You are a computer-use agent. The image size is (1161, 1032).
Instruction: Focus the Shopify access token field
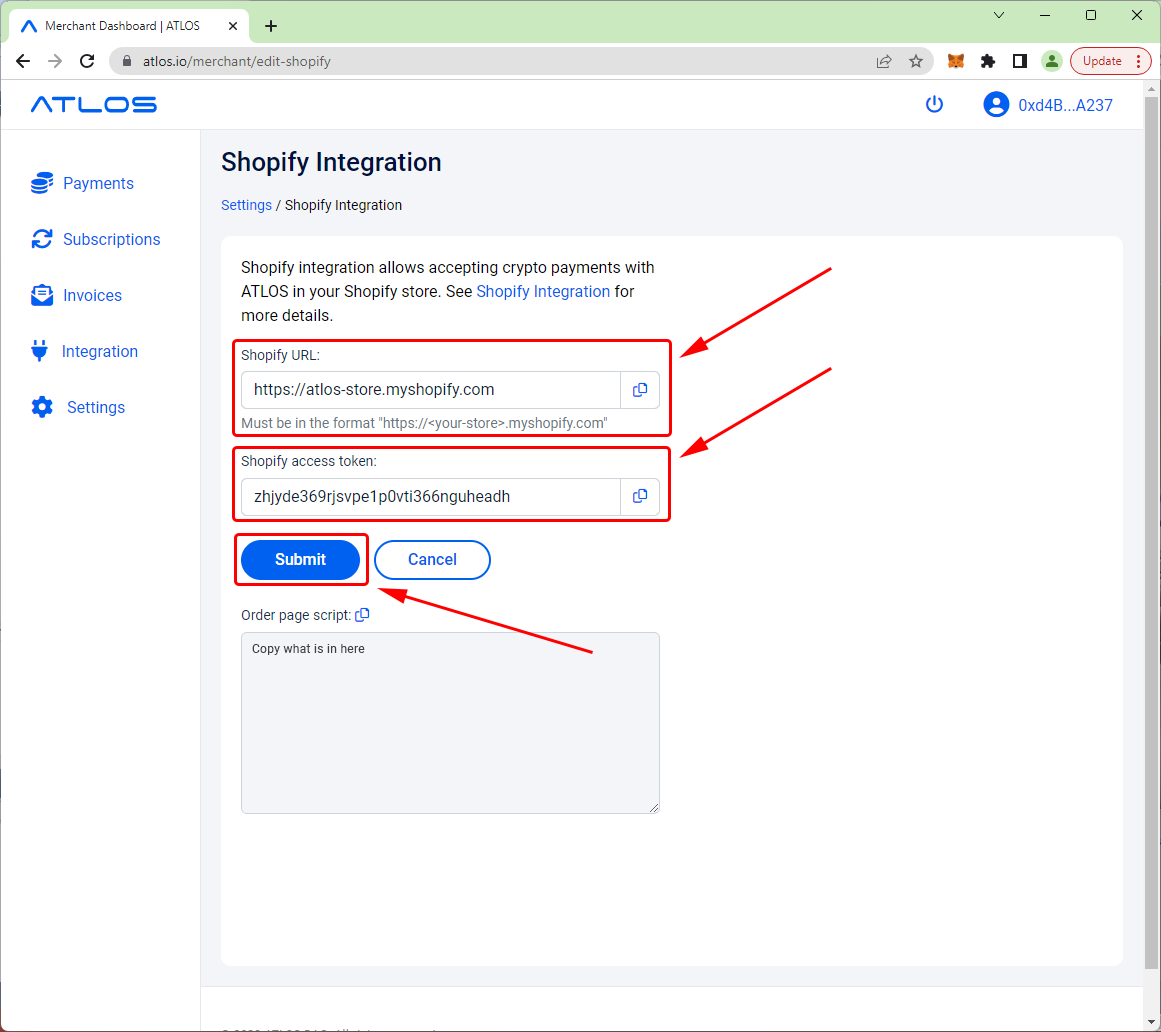[x=431, y=497]
